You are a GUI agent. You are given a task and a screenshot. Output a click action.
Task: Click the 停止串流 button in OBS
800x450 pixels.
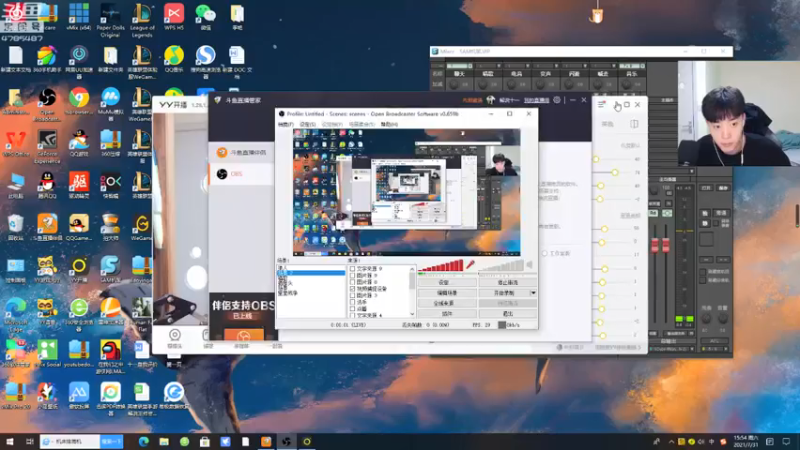point(507,282)
